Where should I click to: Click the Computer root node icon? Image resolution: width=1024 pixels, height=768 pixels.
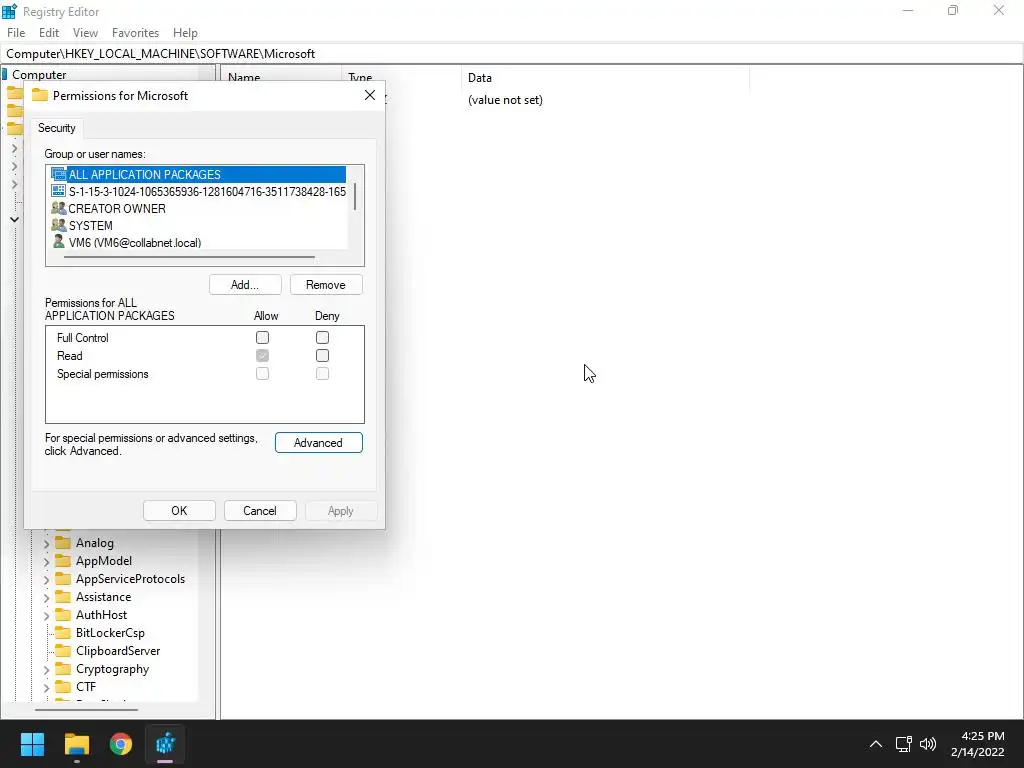pos(5,74)
